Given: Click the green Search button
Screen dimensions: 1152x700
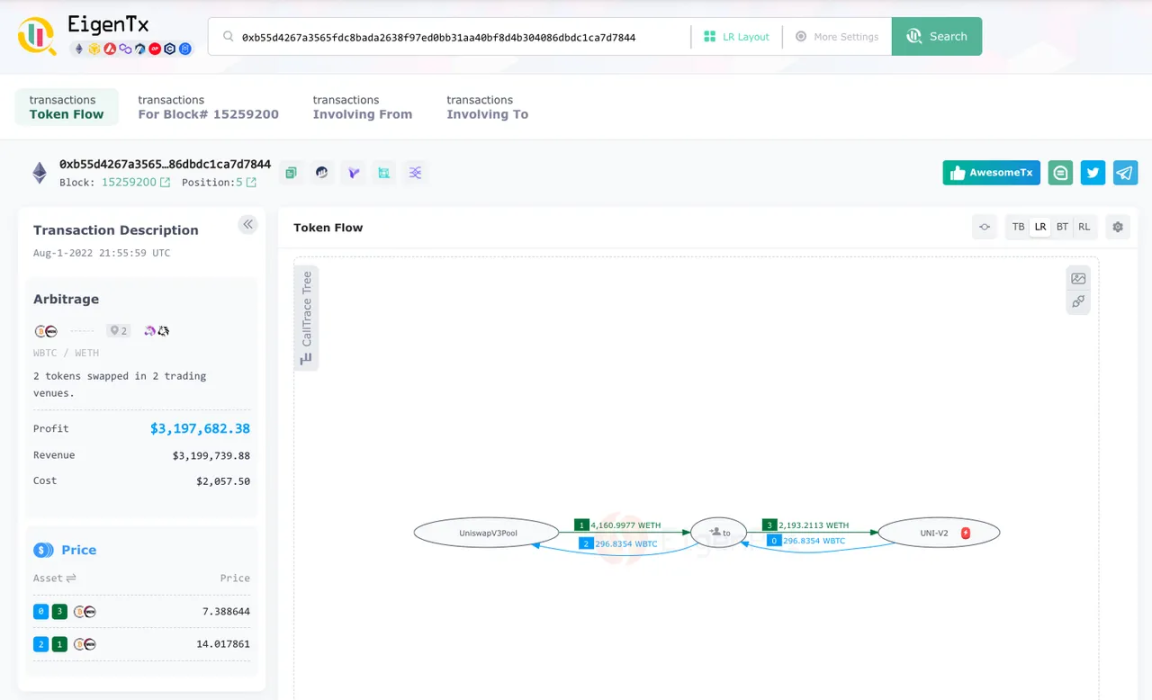Looking at the screenshot, I should click(937, 37).
